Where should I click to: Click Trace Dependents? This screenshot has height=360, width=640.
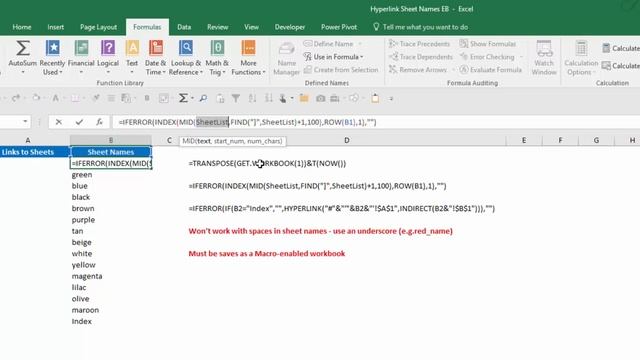tap(421, 57)
